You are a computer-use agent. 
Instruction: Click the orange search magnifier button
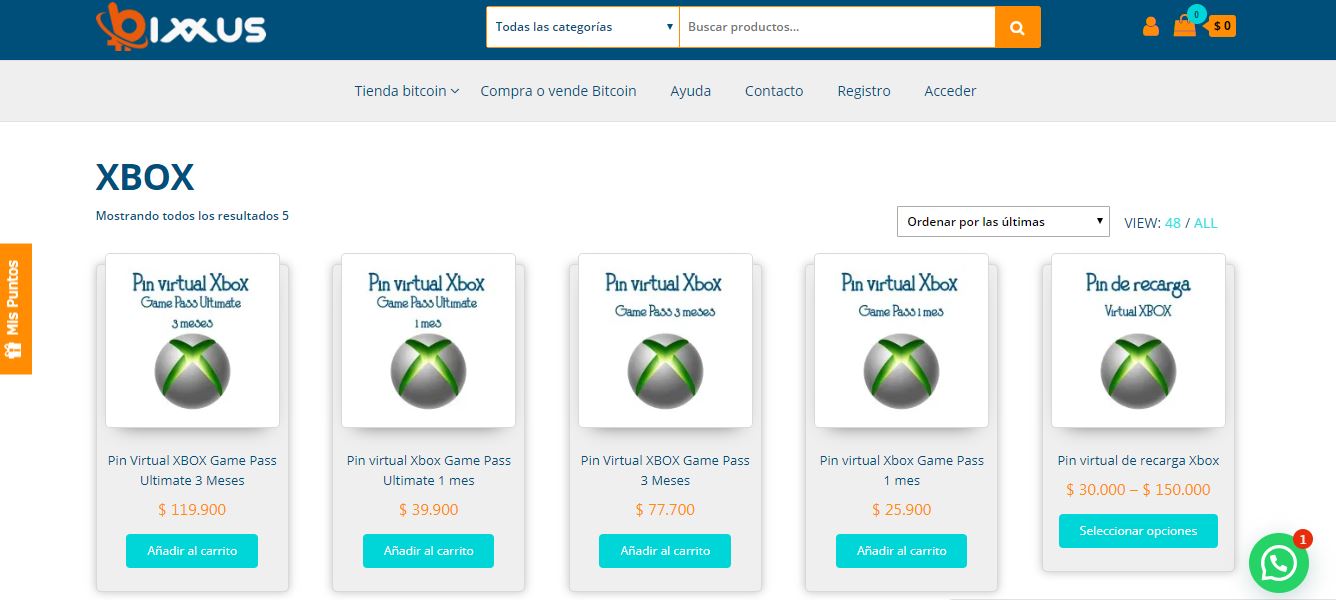pos(1017,27)
